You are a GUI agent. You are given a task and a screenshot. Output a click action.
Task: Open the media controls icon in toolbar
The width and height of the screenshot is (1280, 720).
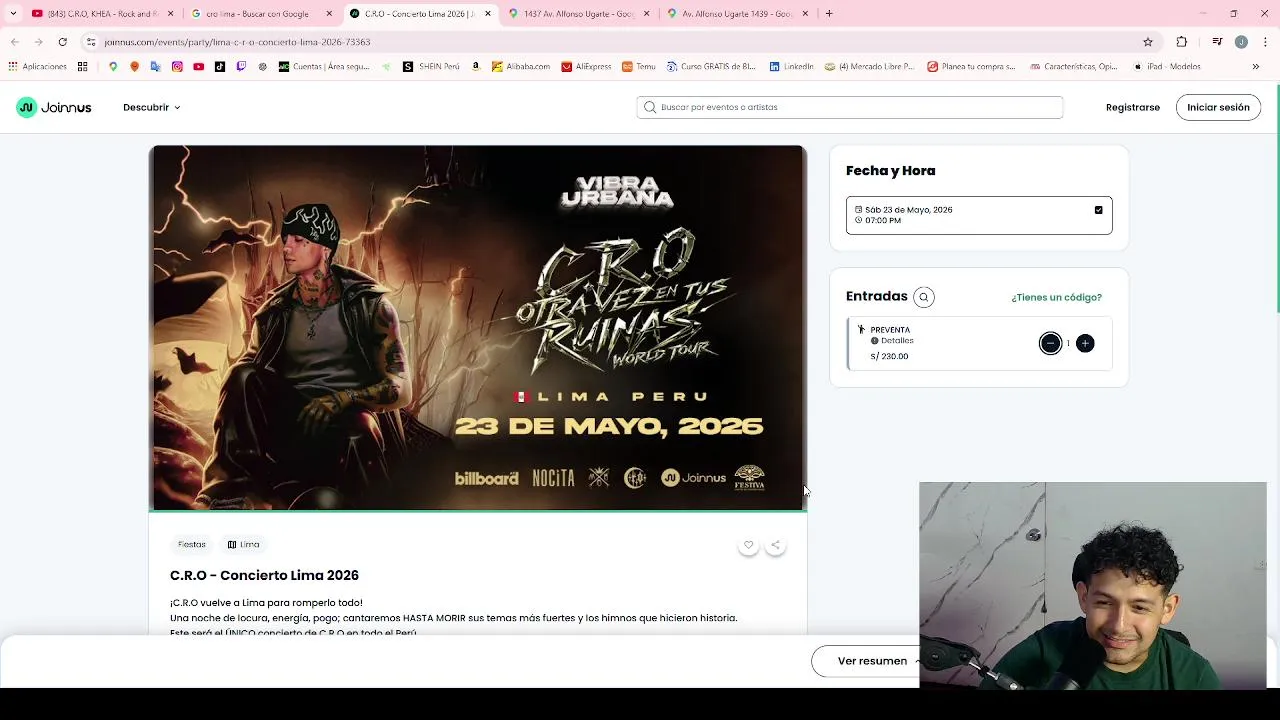pos(1217,42)
